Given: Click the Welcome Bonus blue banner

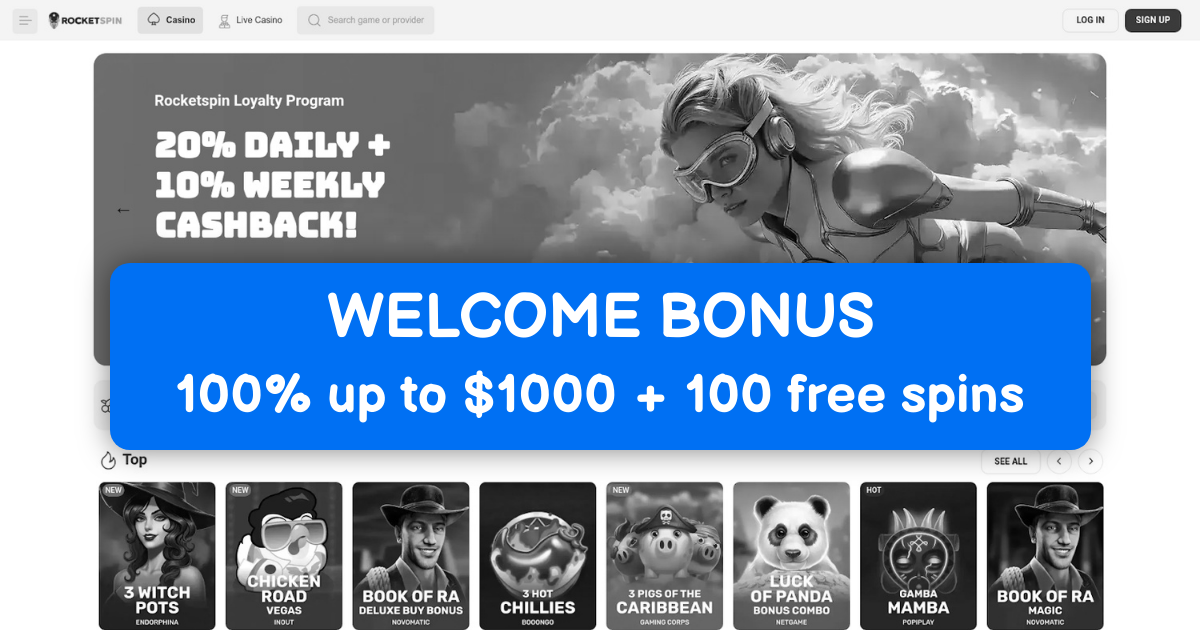Looking at the screenshot, I should 600,356.
